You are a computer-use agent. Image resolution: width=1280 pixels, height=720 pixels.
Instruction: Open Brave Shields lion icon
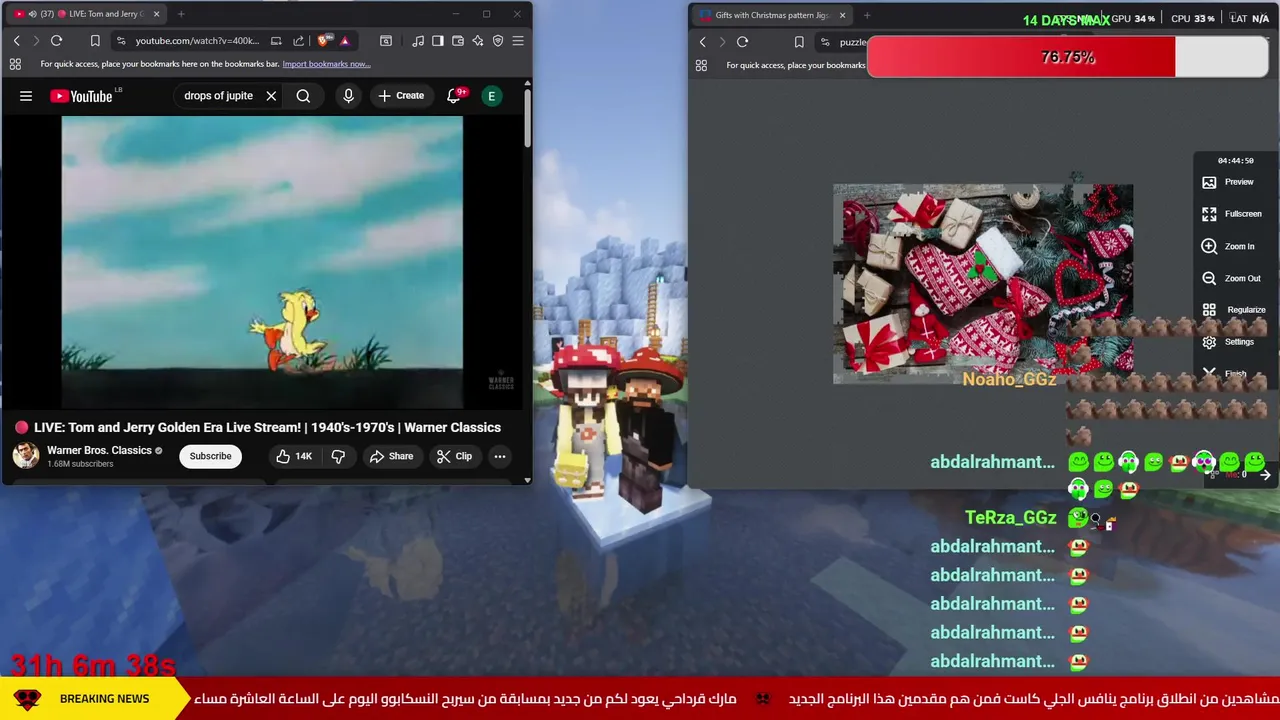[x=323, y=41]
